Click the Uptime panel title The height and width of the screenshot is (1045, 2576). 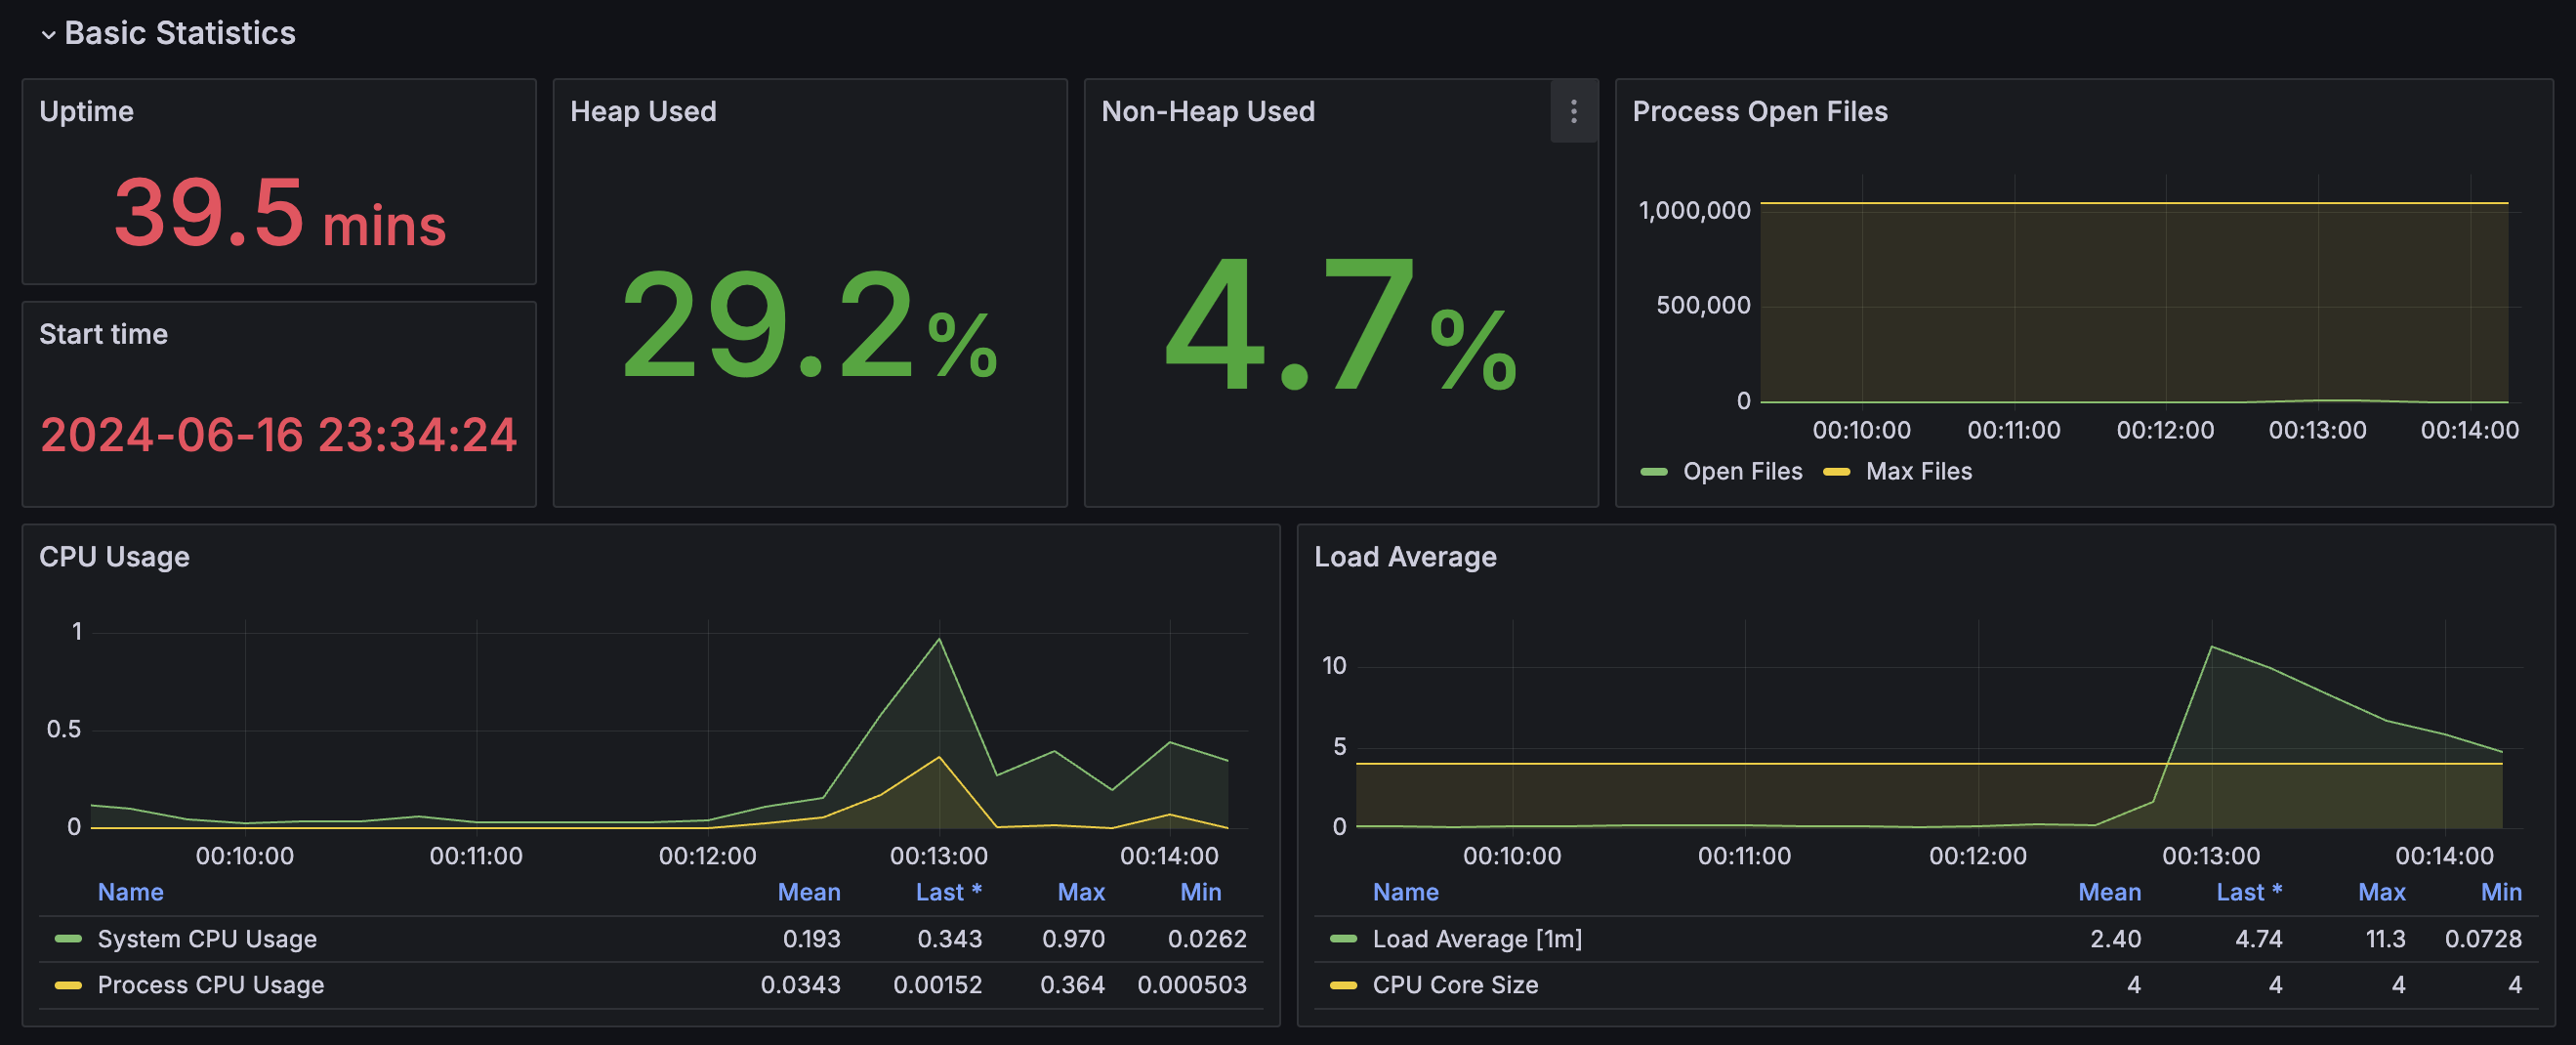click(x=86, y=111)
